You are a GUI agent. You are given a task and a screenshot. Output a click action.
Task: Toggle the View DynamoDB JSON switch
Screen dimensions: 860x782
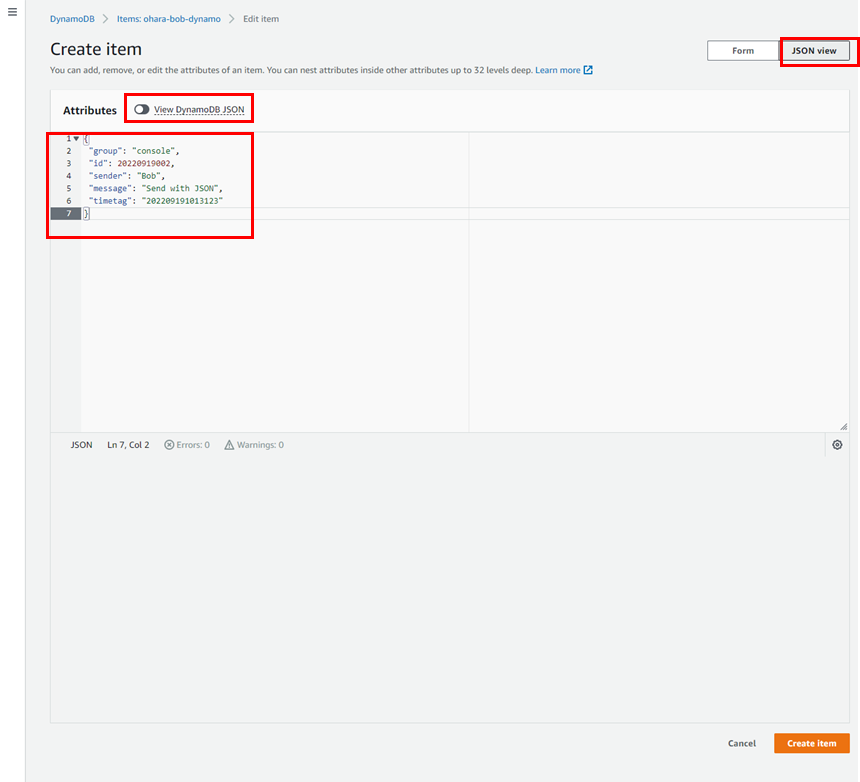coord(141,109)
